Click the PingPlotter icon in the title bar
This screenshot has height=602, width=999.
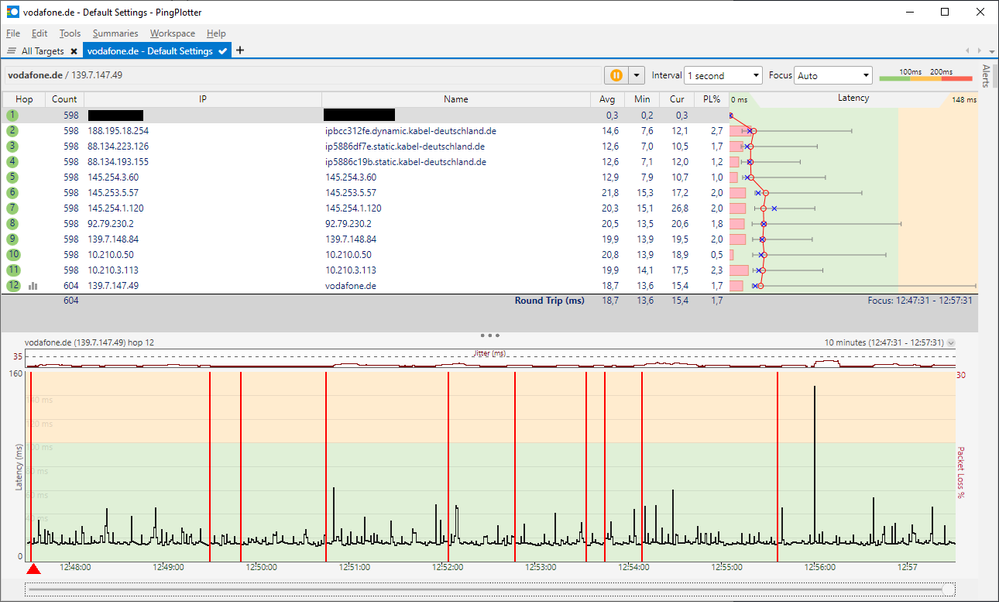click(x=11, y=12)
